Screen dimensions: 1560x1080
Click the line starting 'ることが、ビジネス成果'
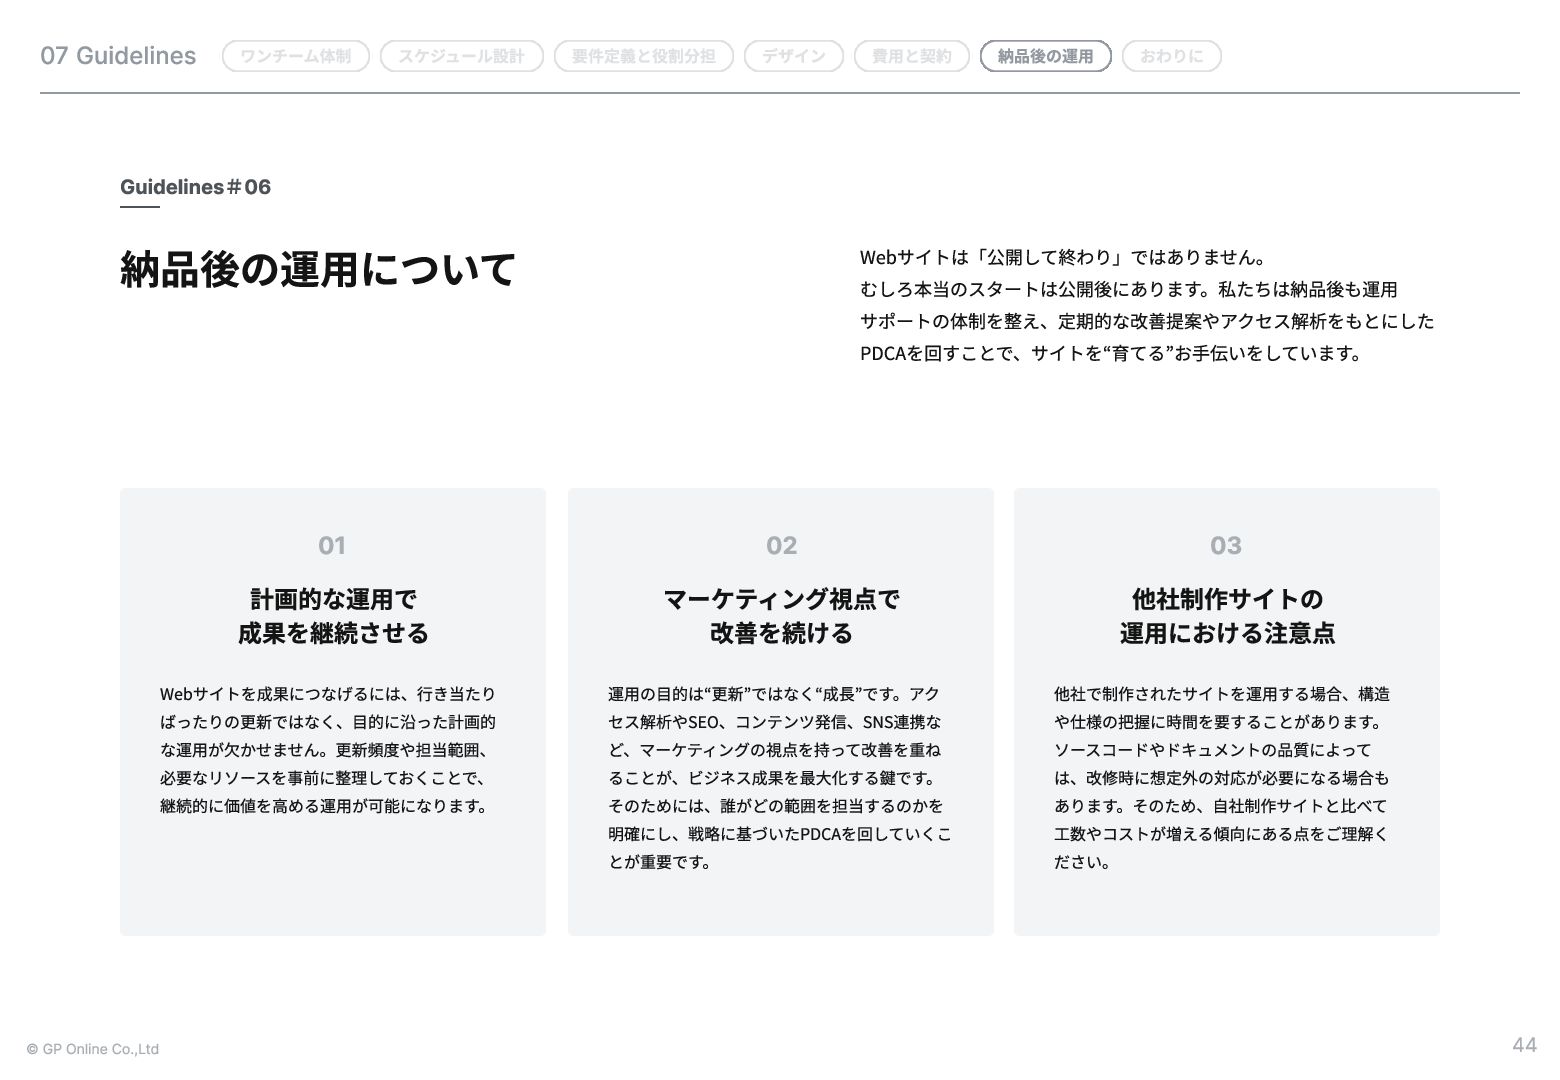point(772,778)
